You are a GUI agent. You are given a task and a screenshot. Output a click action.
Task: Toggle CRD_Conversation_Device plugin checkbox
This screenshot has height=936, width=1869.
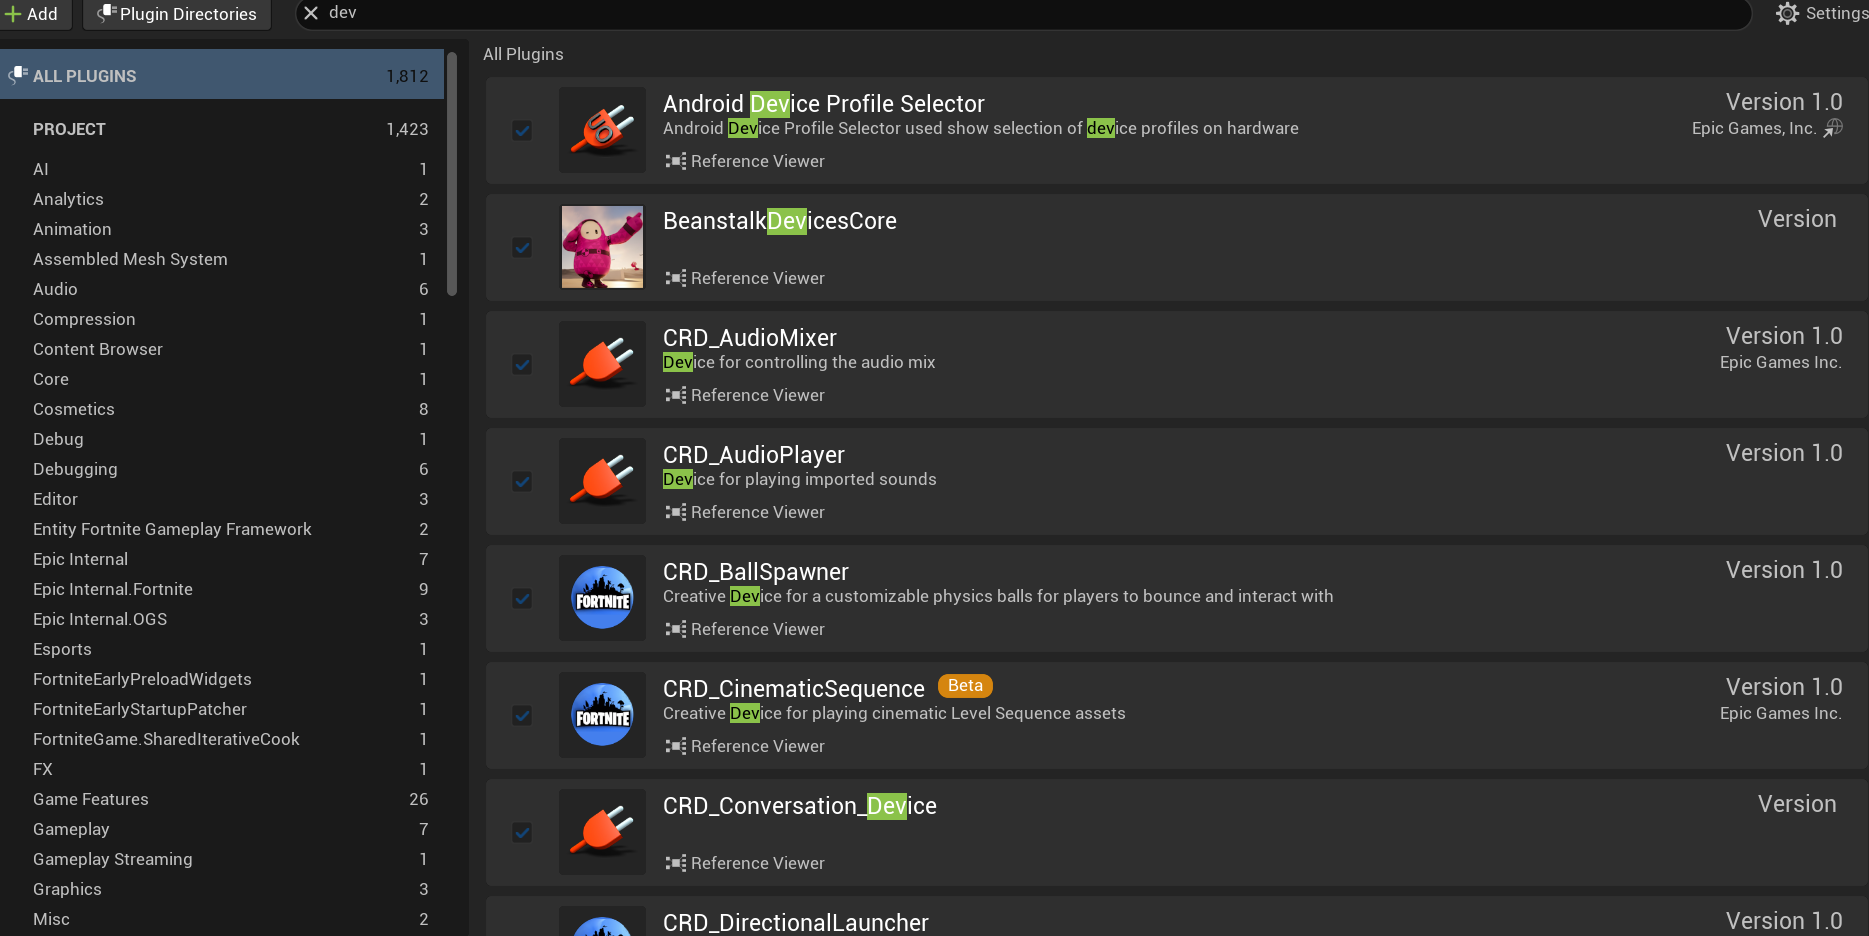coord(522,832)
